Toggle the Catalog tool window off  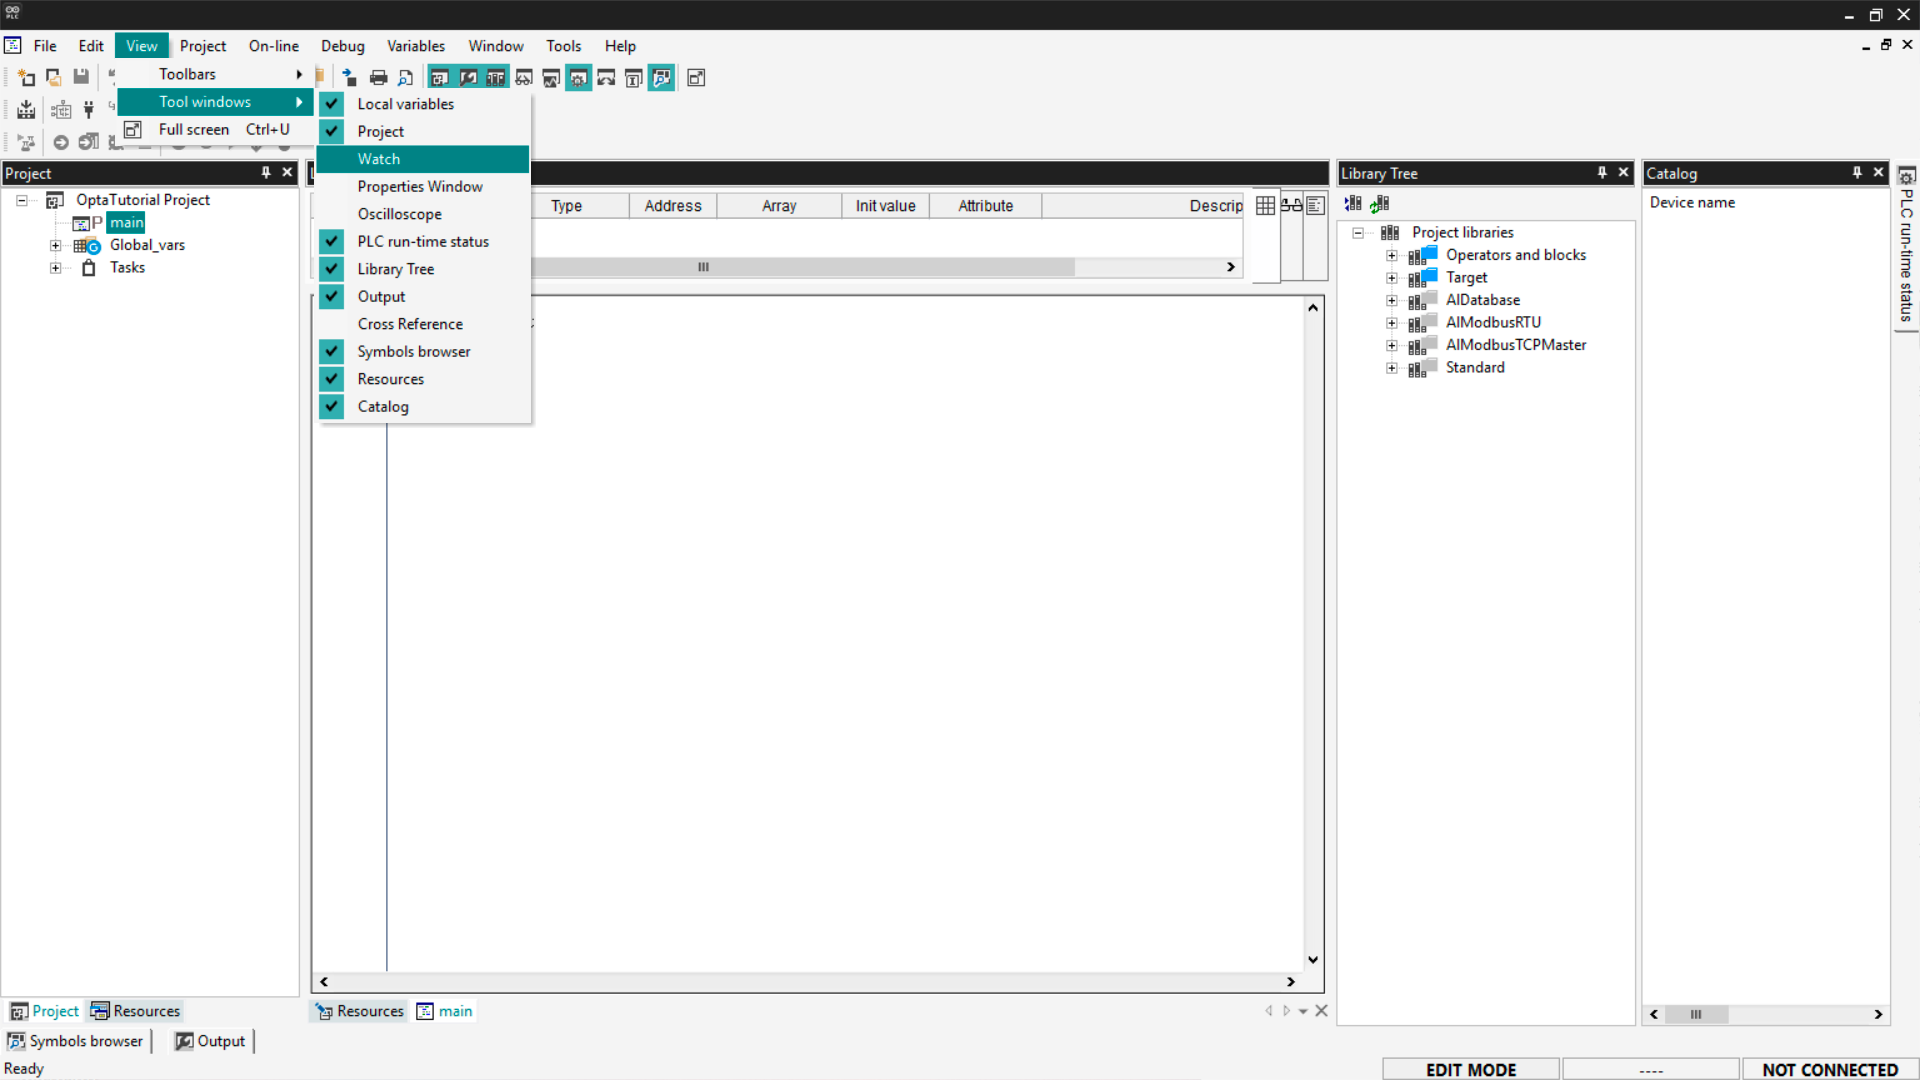coord(383,407)
